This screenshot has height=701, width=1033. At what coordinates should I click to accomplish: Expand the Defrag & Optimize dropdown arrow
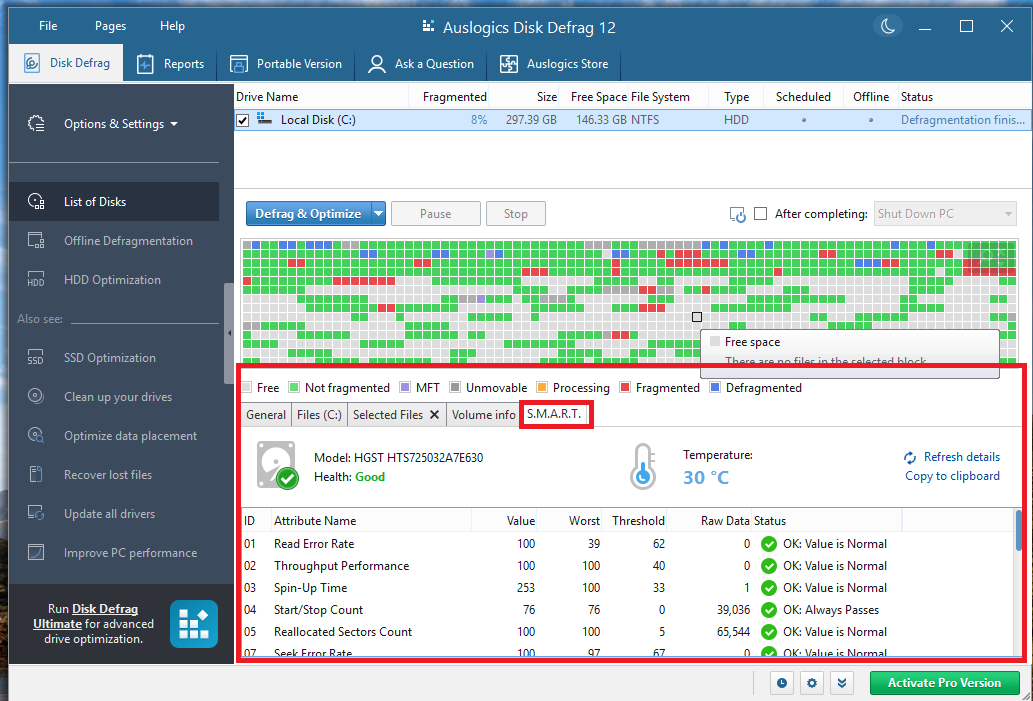click(378, 214)
